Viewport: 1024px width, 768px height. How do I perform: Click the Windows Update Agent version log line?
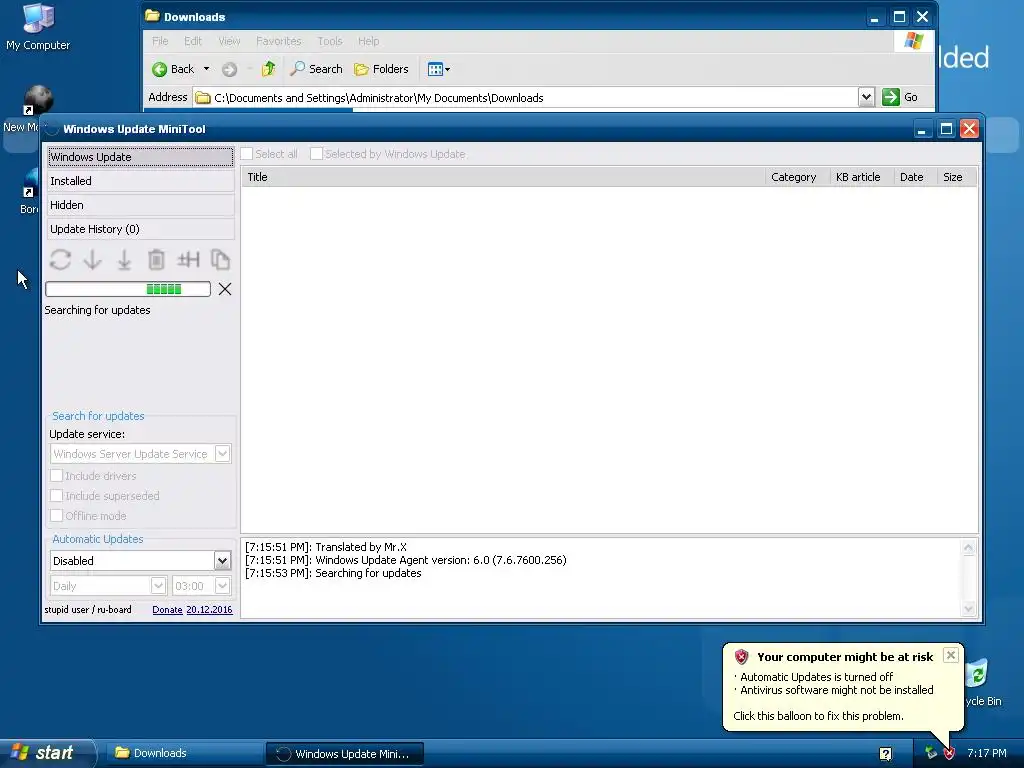point(406,560)
